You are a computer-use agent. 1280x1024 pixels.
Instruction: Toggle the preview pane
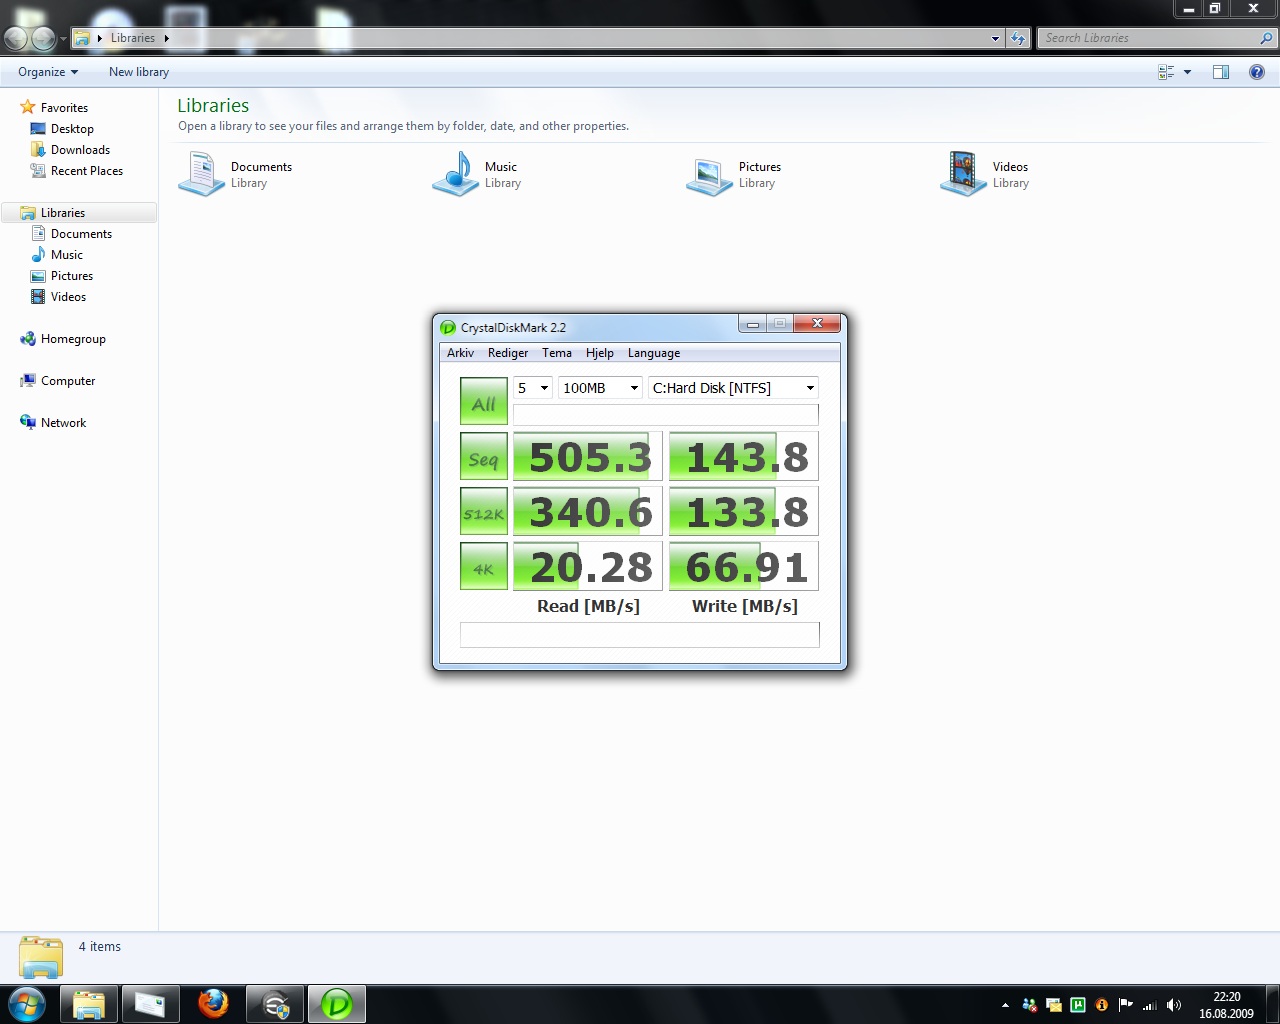pyautogui.click(x=1221, y=72)
